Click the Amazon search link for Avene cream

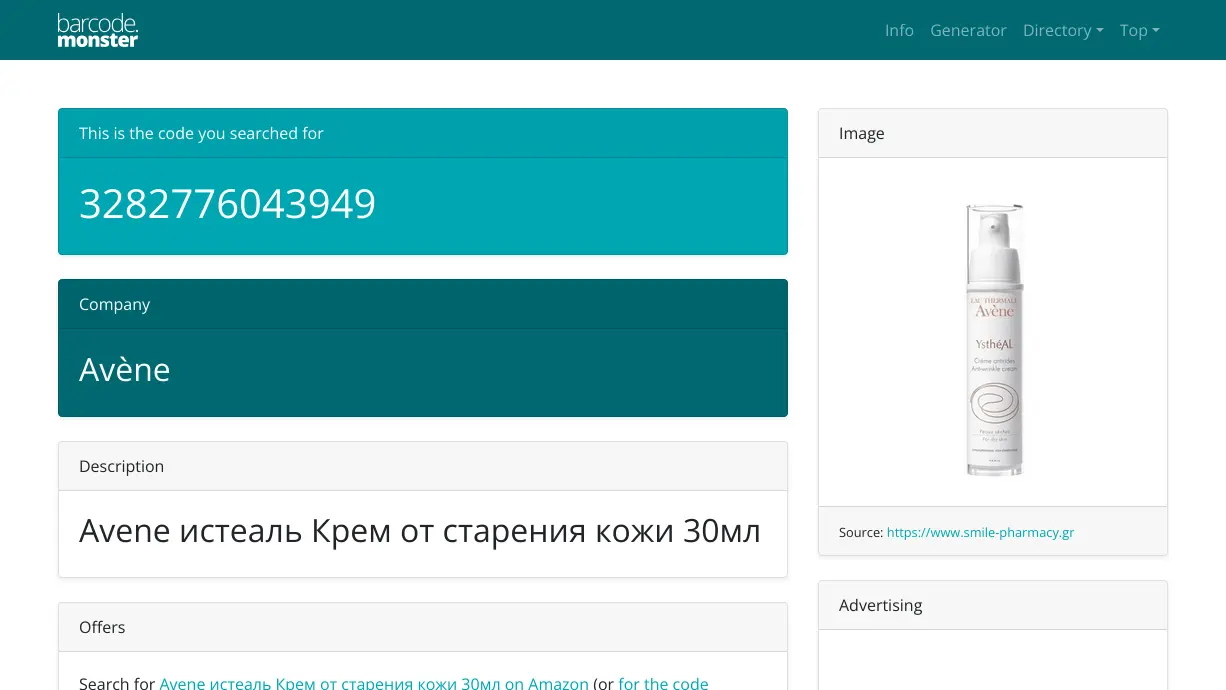point(374,683)
